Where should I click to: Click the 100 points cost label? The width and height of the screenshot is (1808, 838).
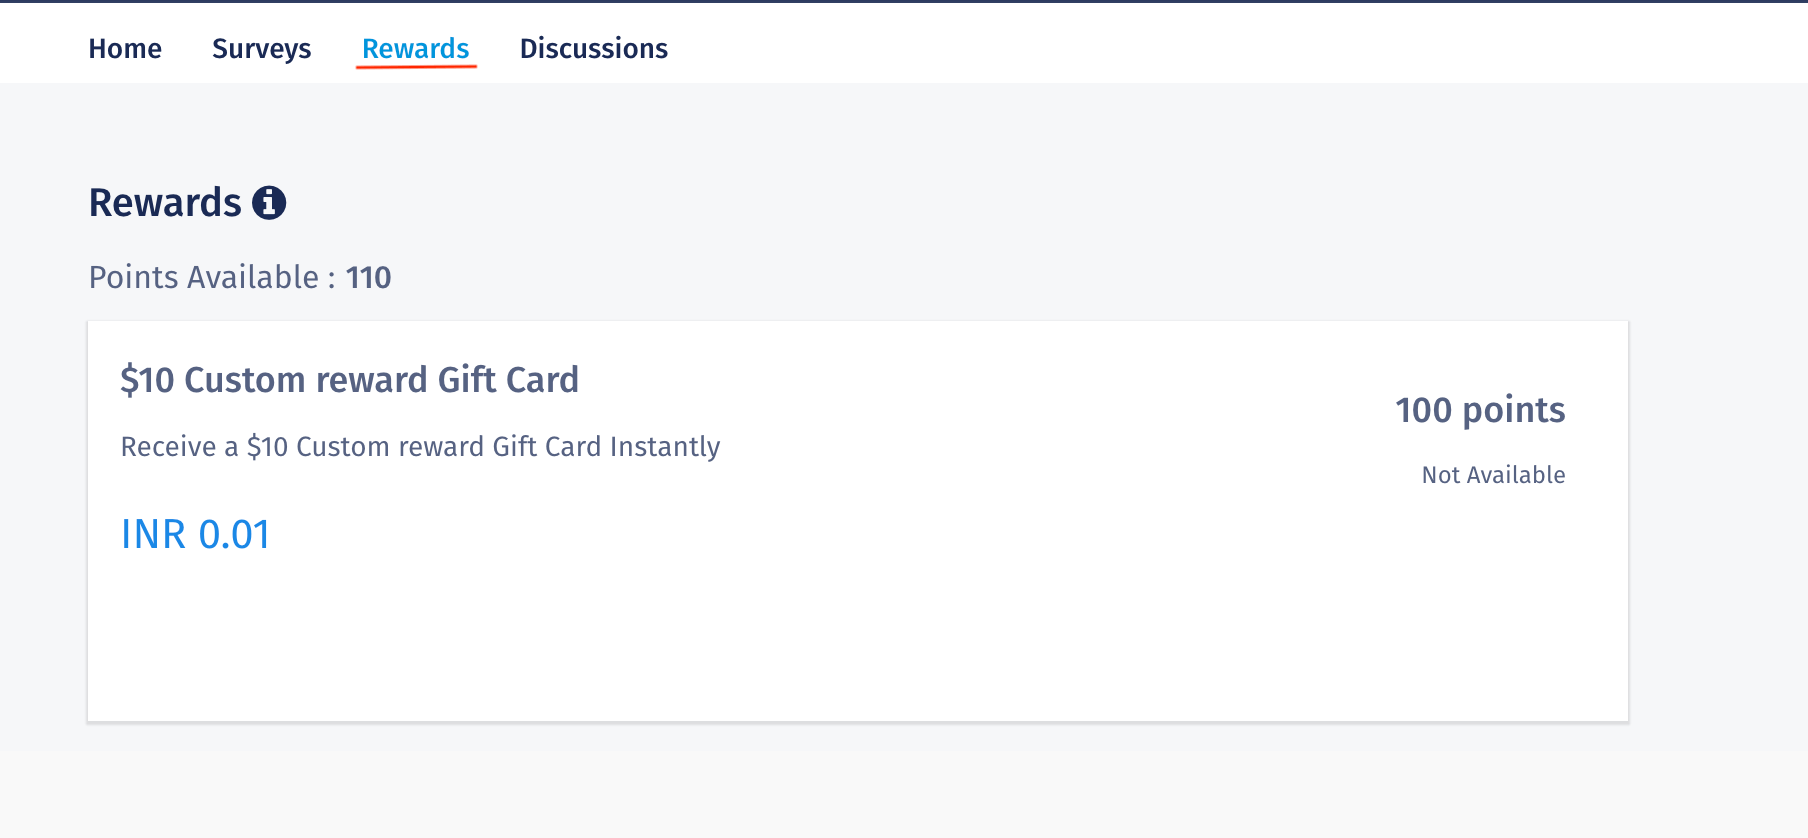coord(1480,410)
